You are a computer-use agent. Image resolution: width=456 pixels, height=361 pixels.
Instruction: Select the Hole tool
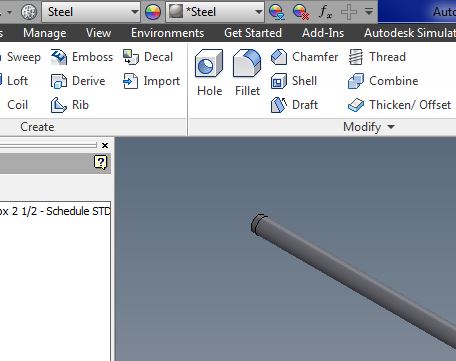pyautogui.click(x=209, y=73)
